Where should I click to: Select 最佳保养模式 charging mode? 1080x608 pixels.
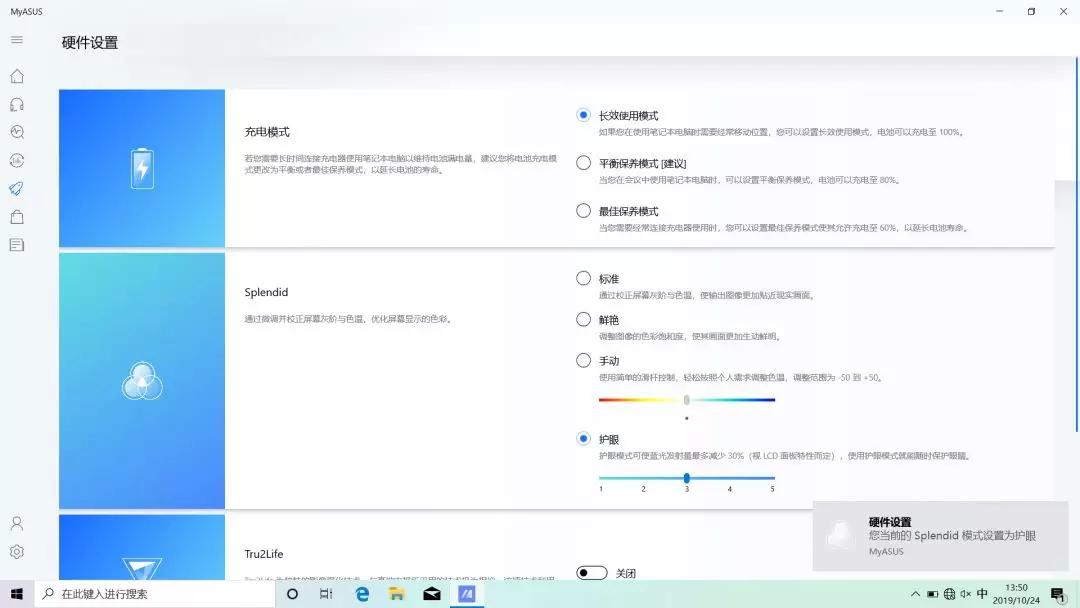(584, 211)
